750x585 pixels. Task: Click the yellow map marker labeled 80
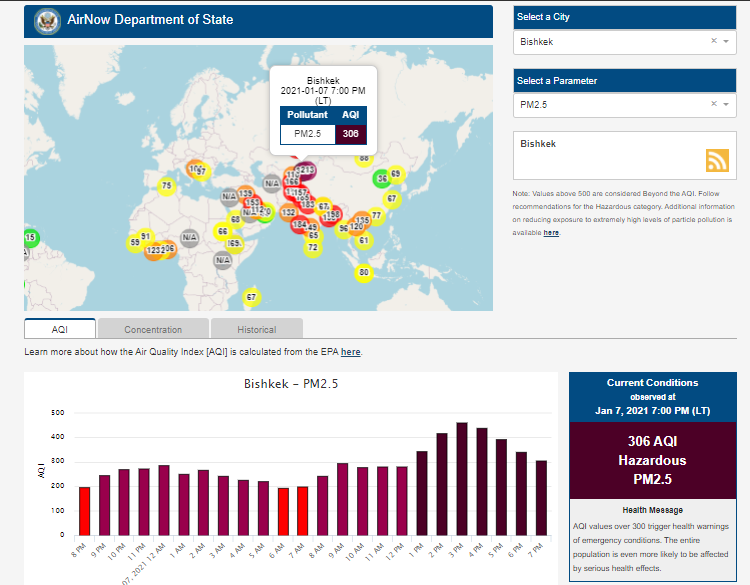click(x=364, y=272)
